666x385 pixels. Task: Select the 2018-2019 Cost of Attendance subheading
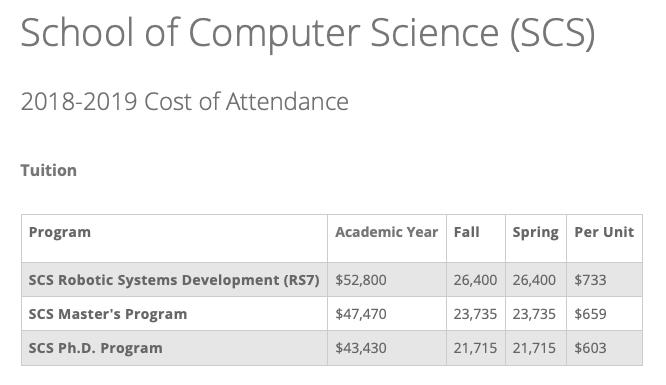185,102
